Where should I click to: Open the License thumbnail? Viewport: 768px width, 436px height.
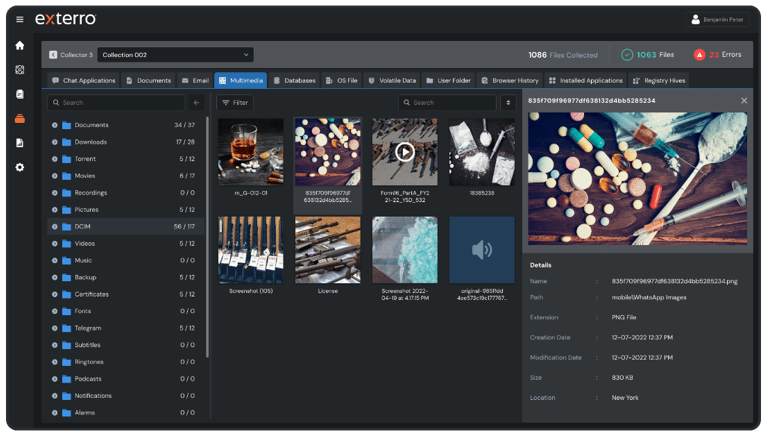(328, 250)
